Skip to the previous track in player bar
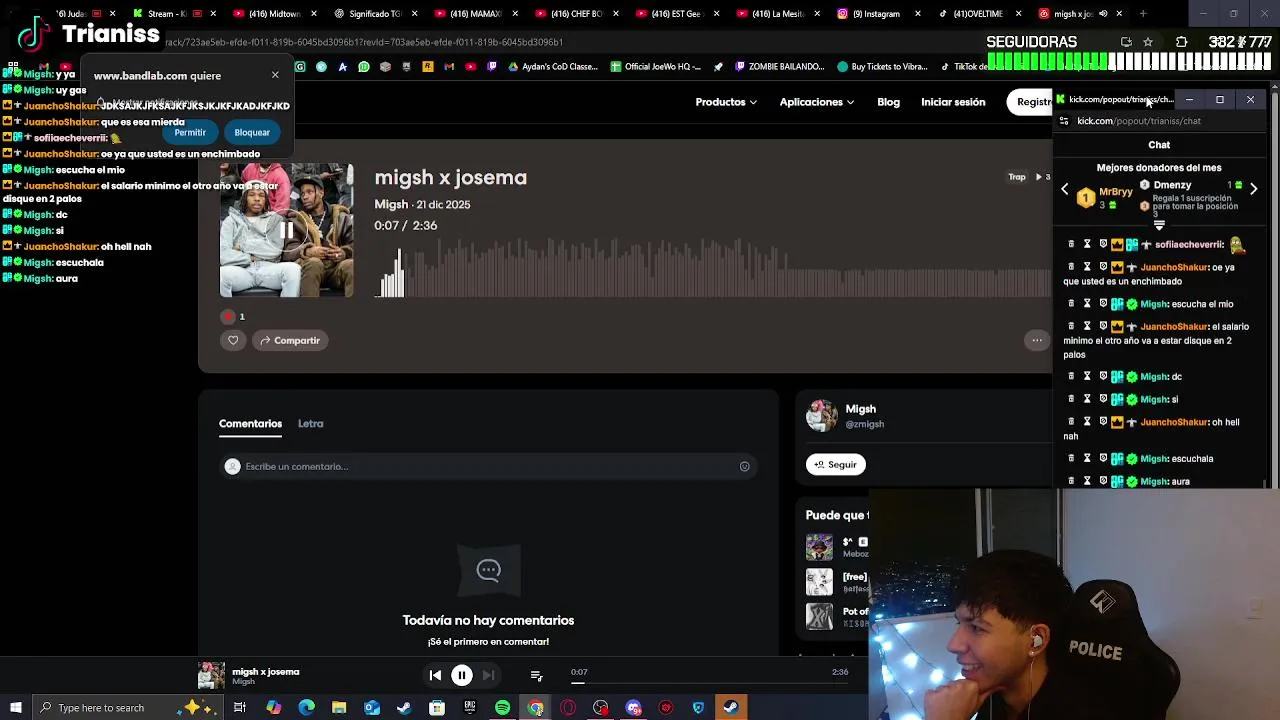 (435, 675)
